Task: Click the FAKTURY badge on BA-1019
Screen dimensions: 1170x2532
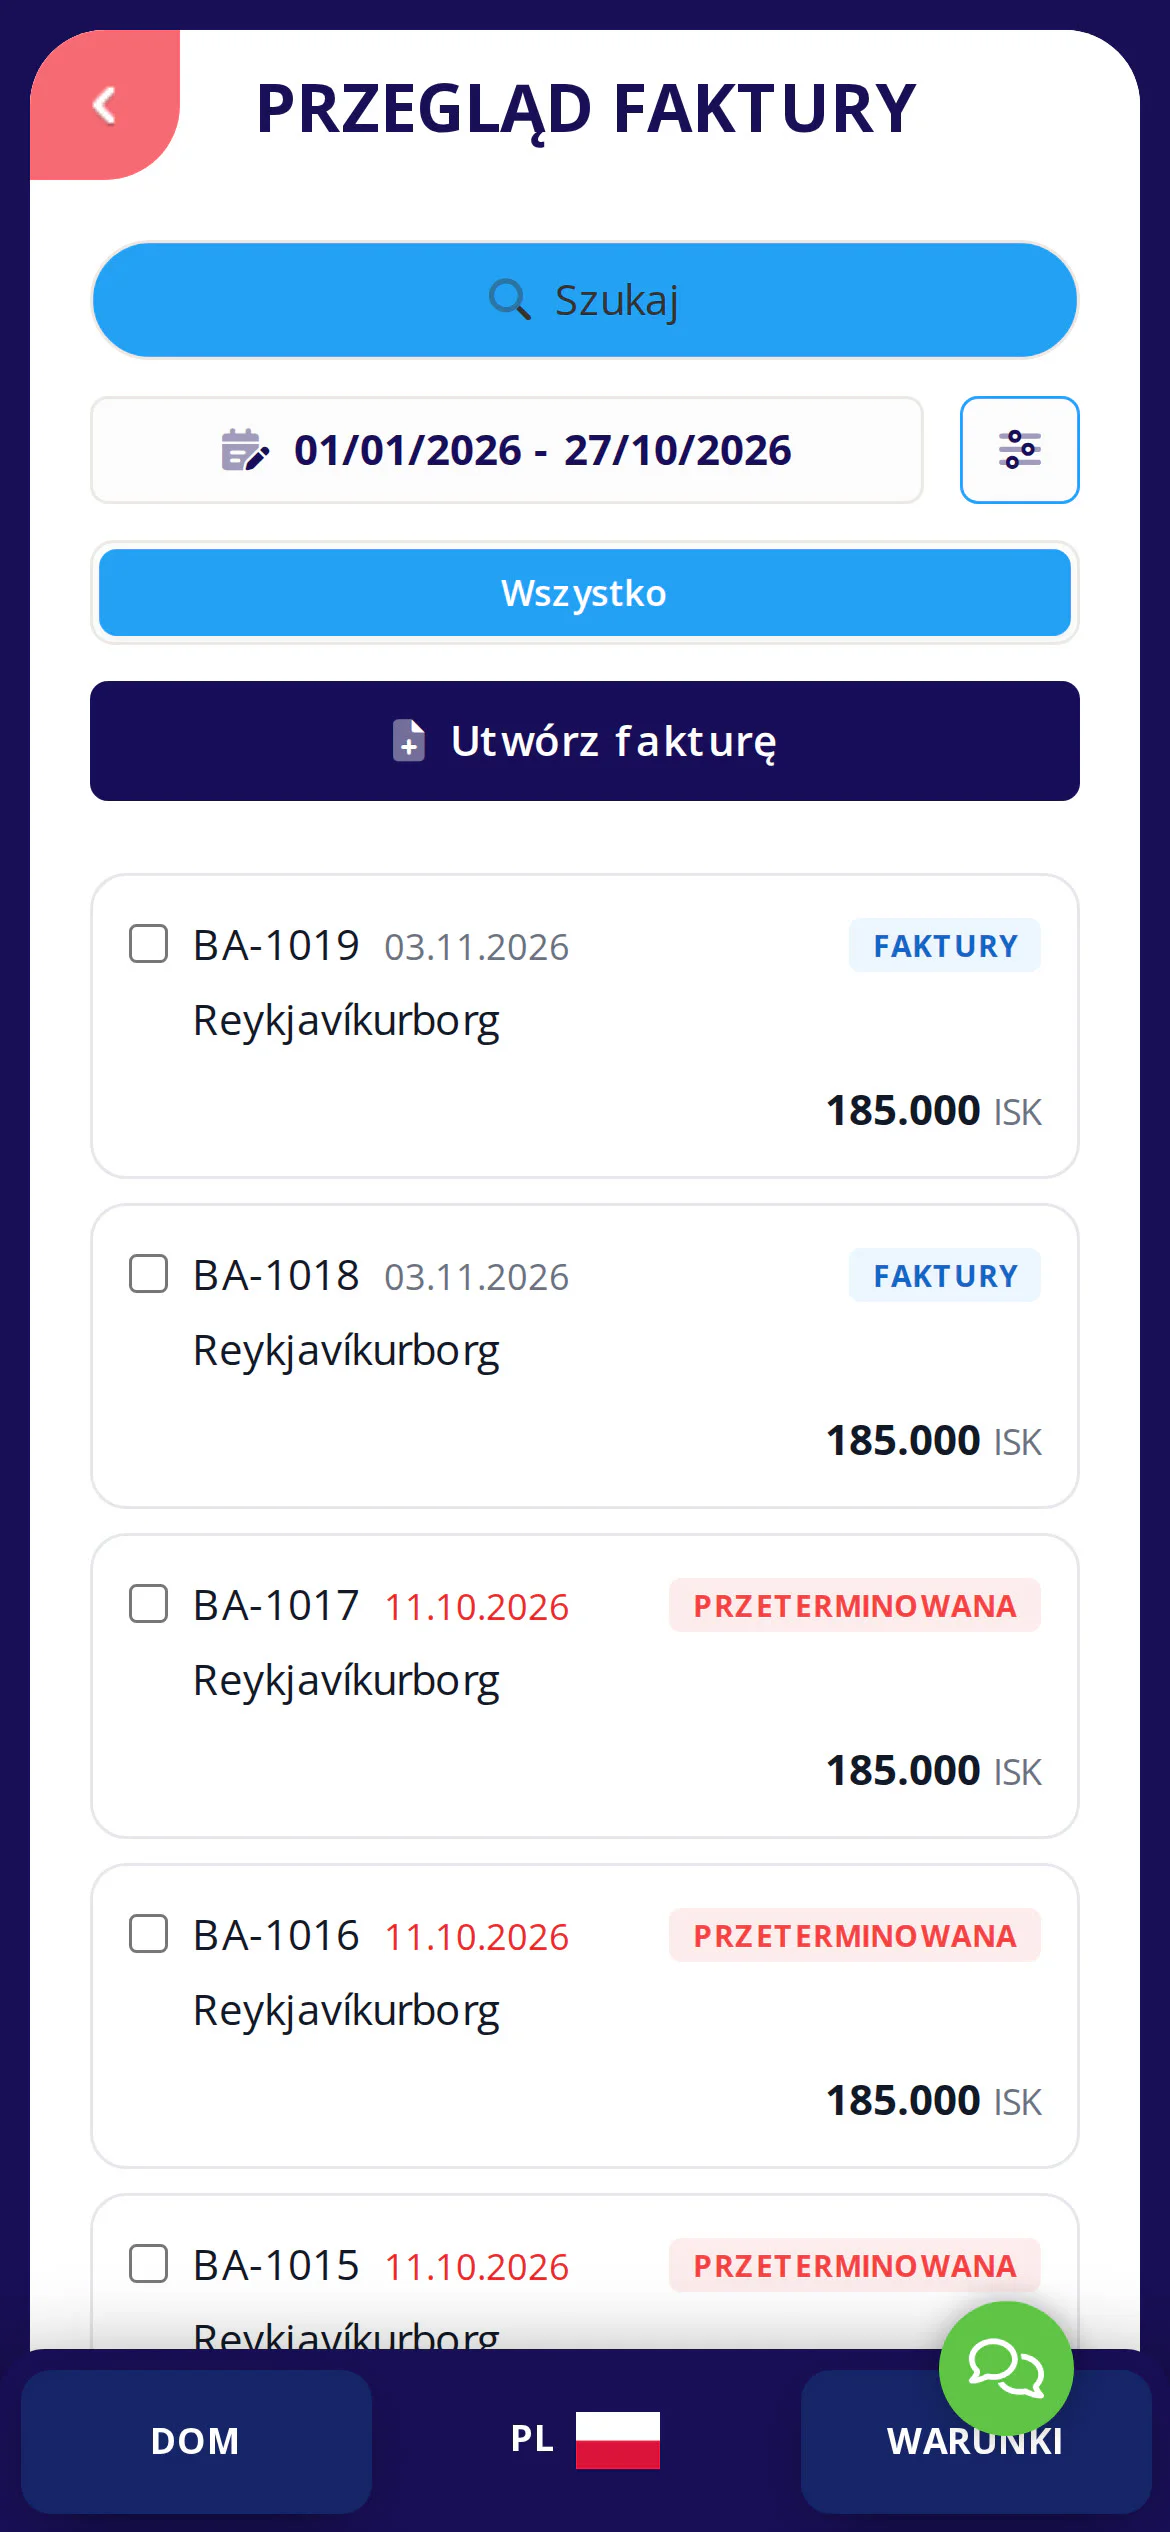Action: click(945, 945)
